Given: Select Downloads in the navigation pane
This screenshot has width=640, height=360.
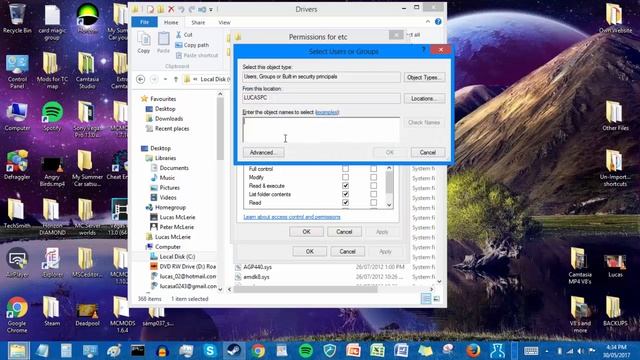Looking at the screenshot, I should (x=169, y=119).
